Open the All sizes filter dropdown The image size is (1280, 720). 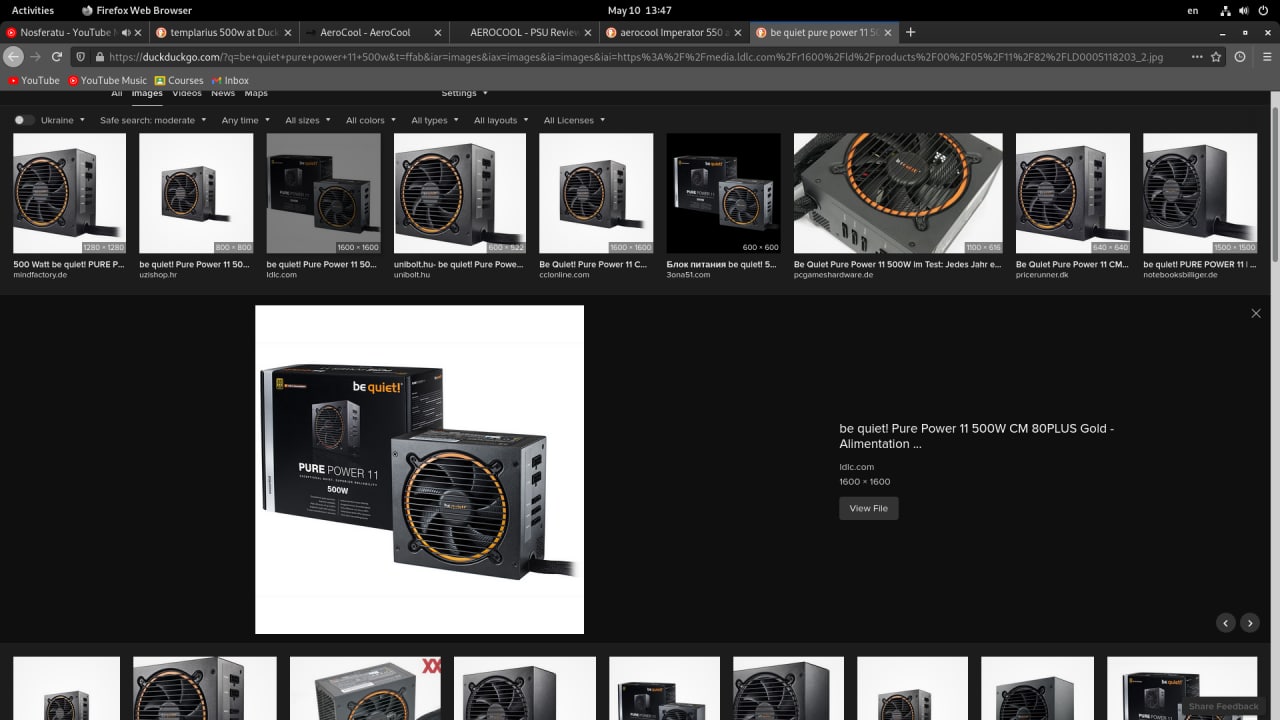309,120
